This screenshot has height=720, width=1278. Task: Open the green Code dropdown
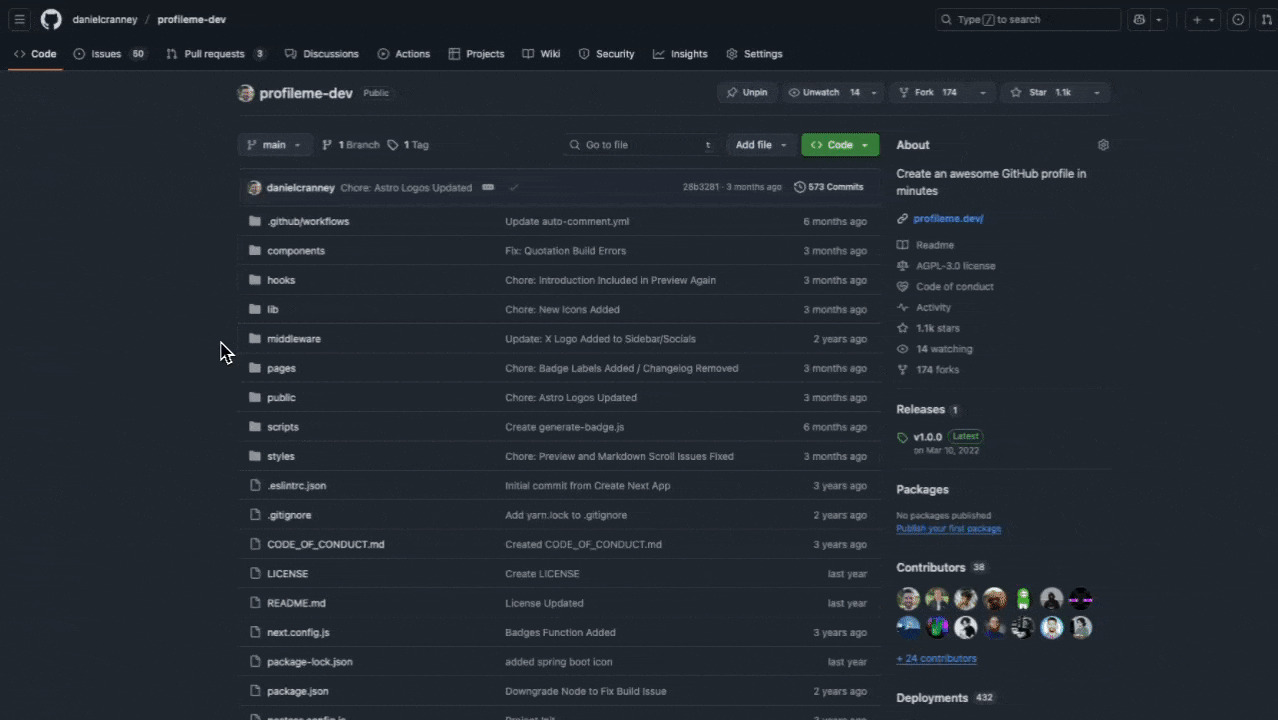839,144
